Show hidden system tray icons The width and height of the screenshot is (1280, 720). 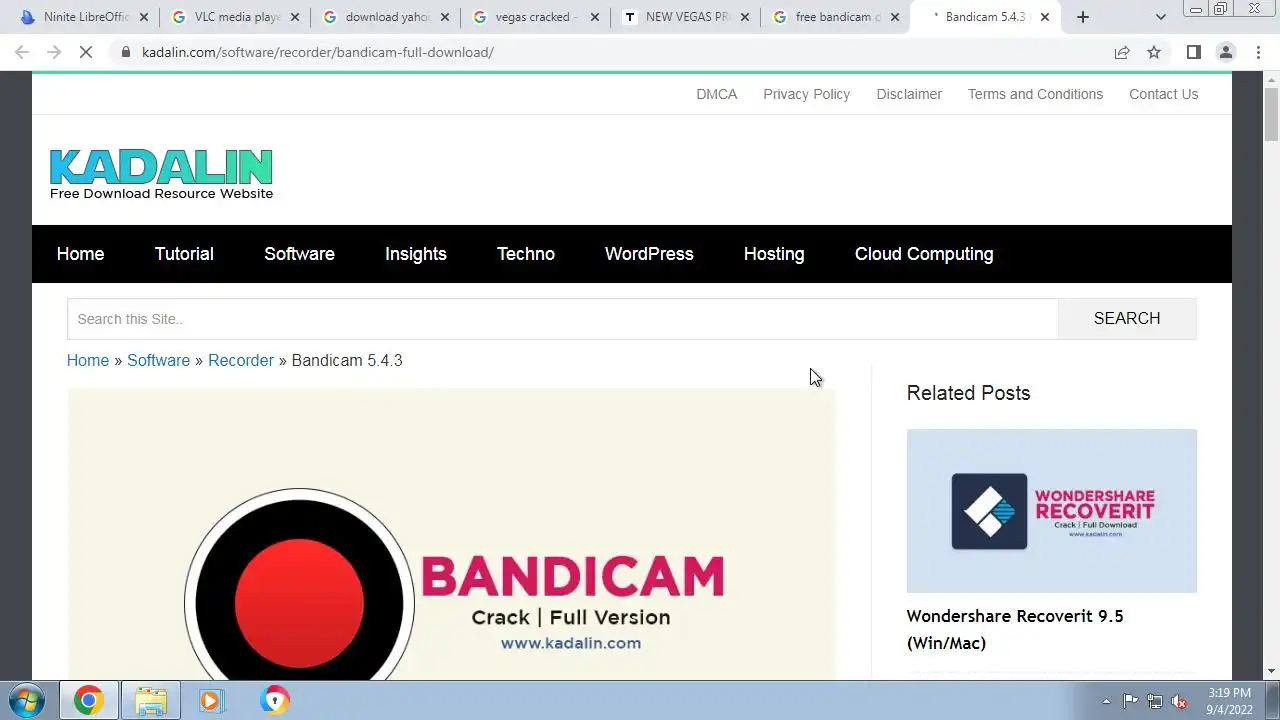coord(1105,701)
